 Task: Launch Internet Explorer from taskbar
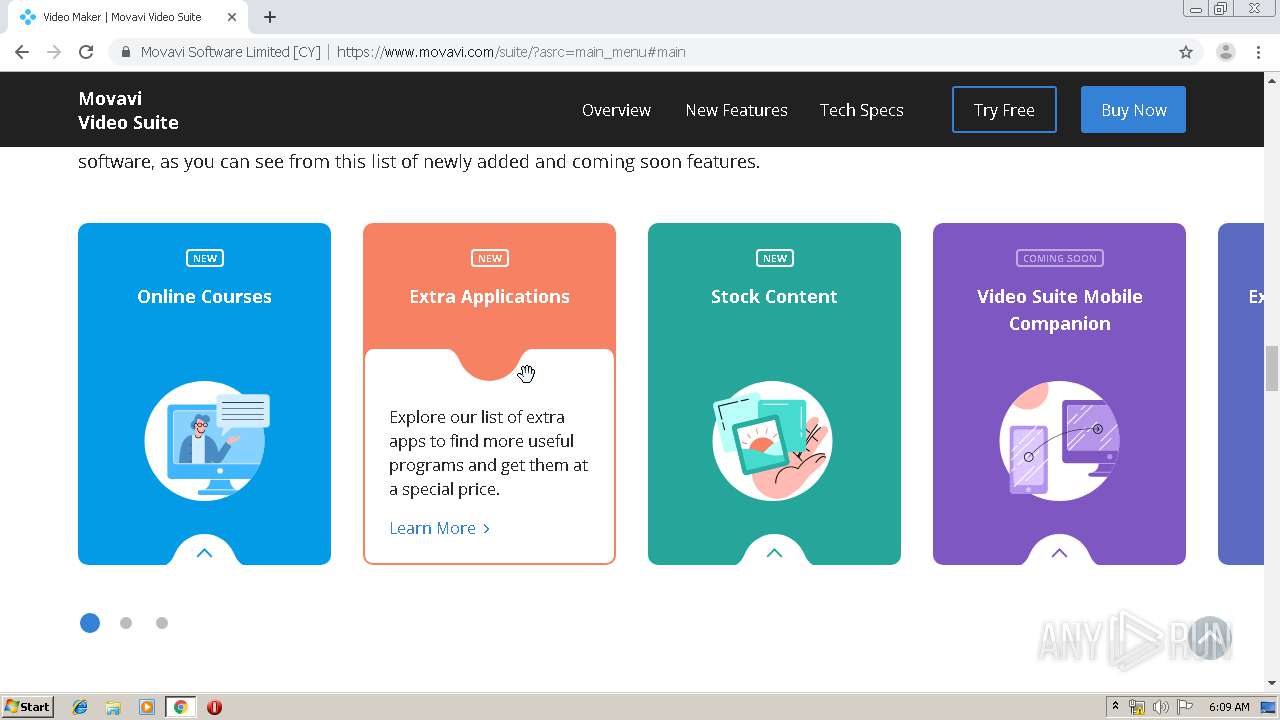(80, 707)
